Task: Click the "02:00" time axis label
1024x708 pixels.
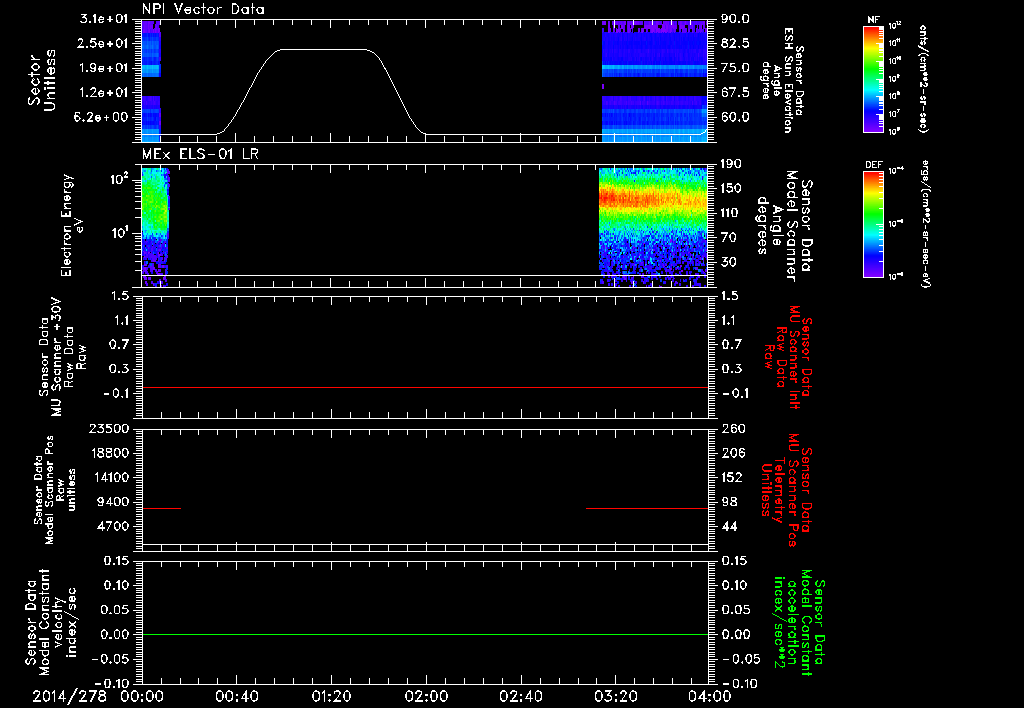Action: pos(426,696)
